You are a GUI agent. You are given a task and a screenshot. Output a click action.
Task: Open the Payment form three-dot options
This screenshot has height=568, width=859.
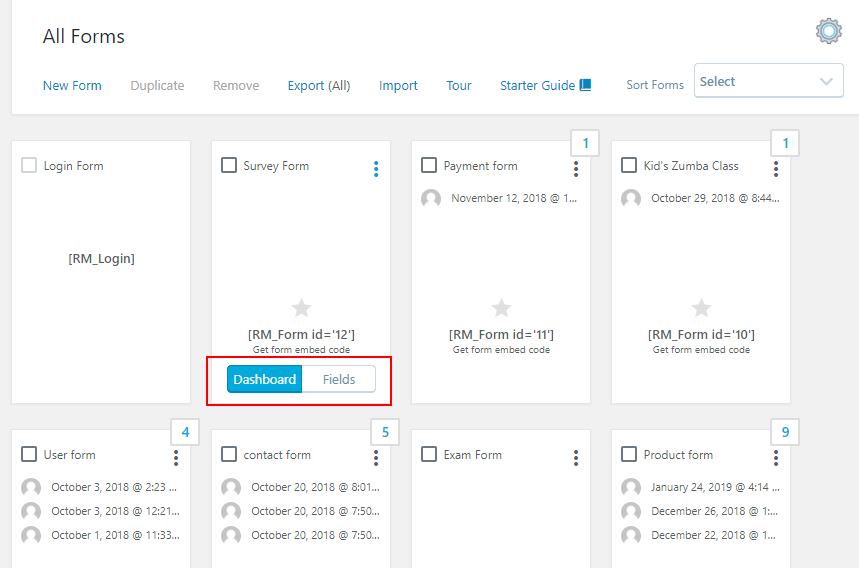point(576,169)
